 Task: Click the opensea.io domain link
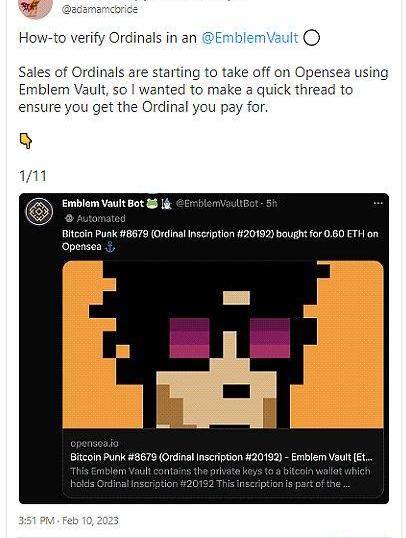pos(94,443)
